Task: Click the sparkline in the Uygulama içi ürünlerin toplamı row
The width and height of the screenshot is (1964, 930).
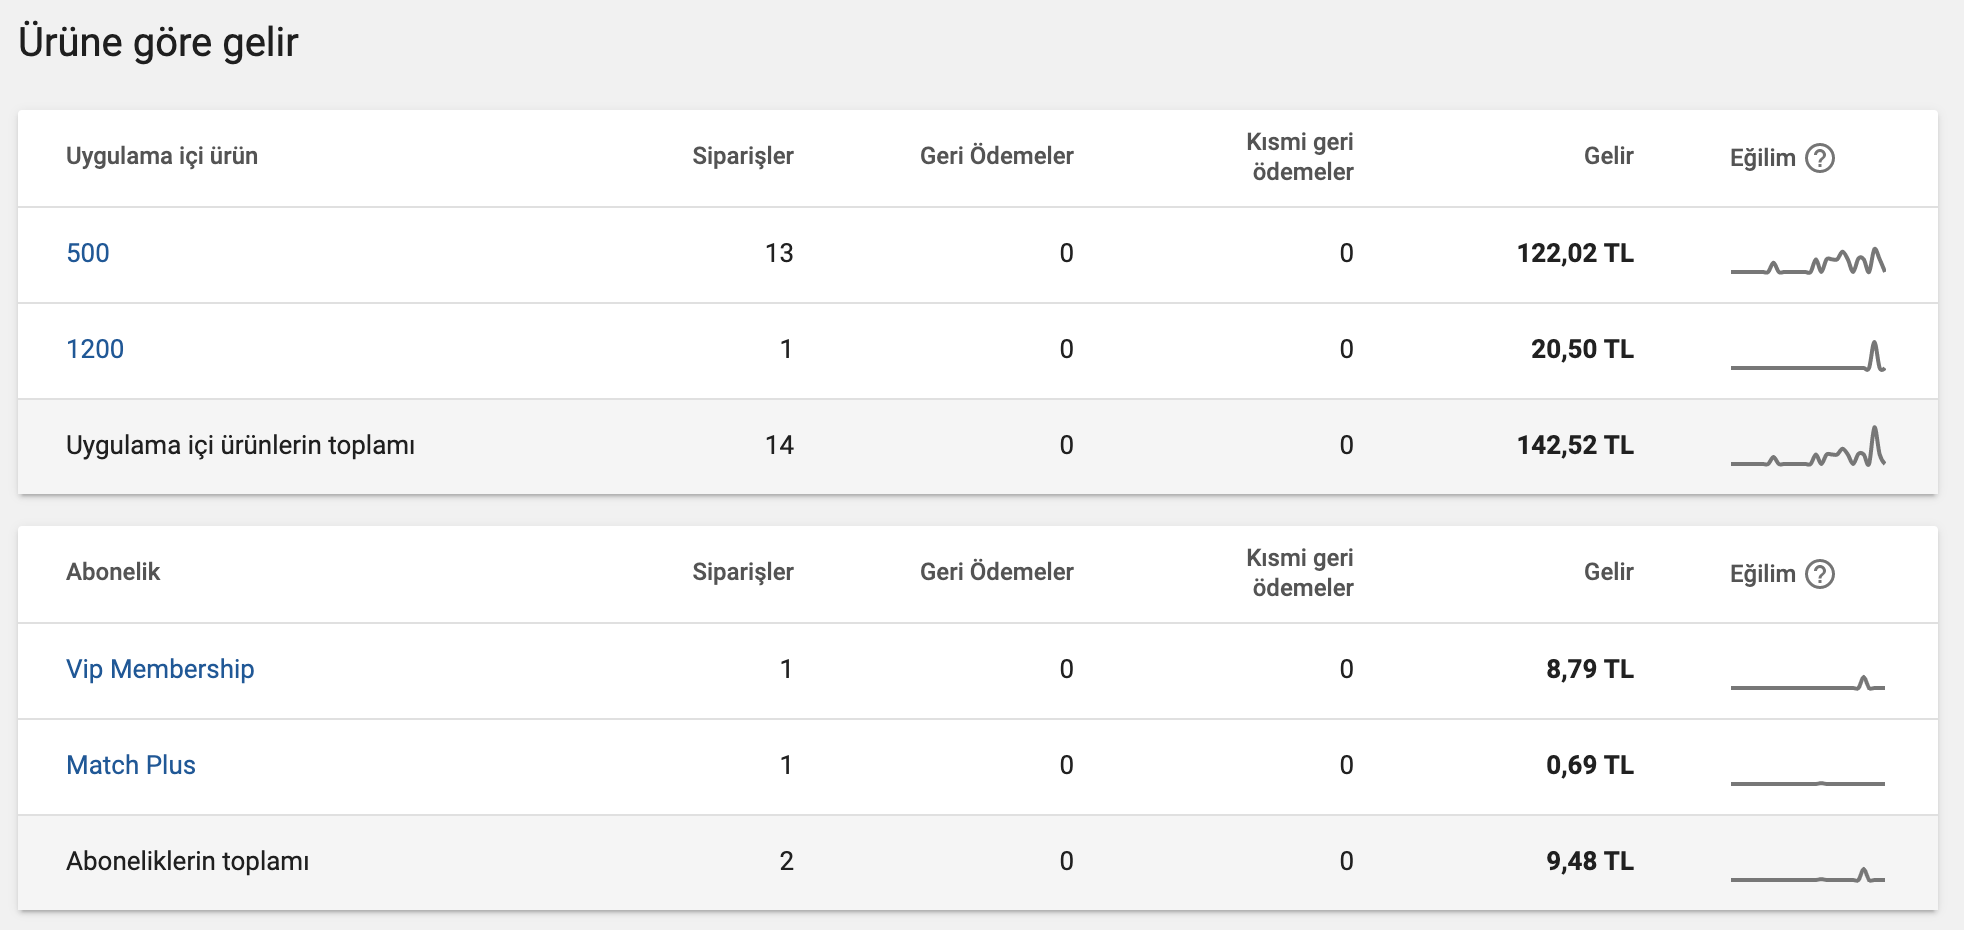Action: pos(1808,447)
